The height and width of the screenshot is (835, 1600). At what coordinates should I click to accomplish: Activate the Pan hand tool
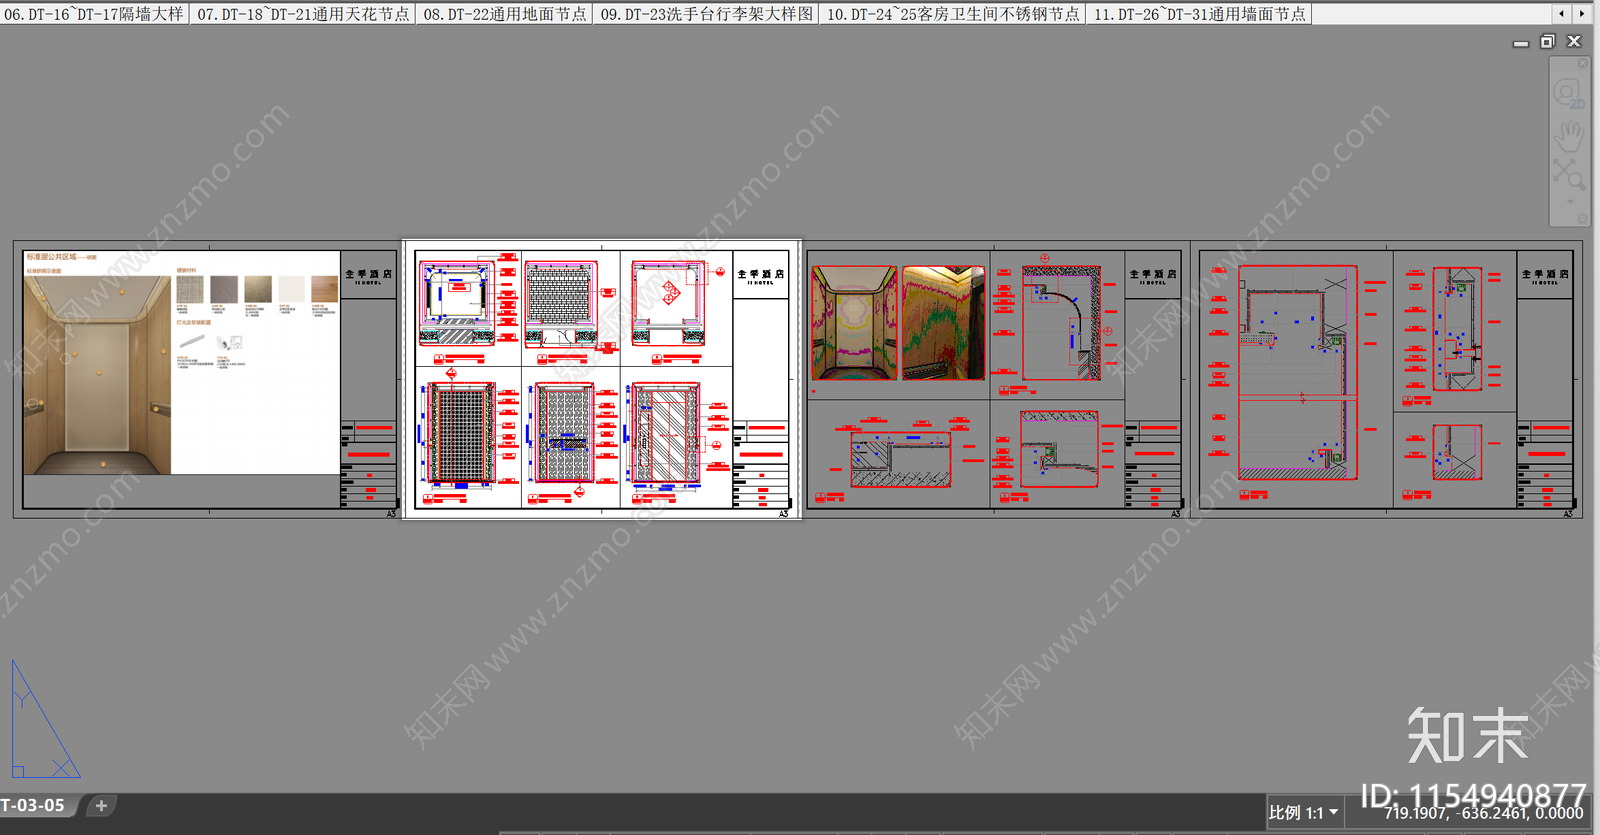pos(1568,135)
